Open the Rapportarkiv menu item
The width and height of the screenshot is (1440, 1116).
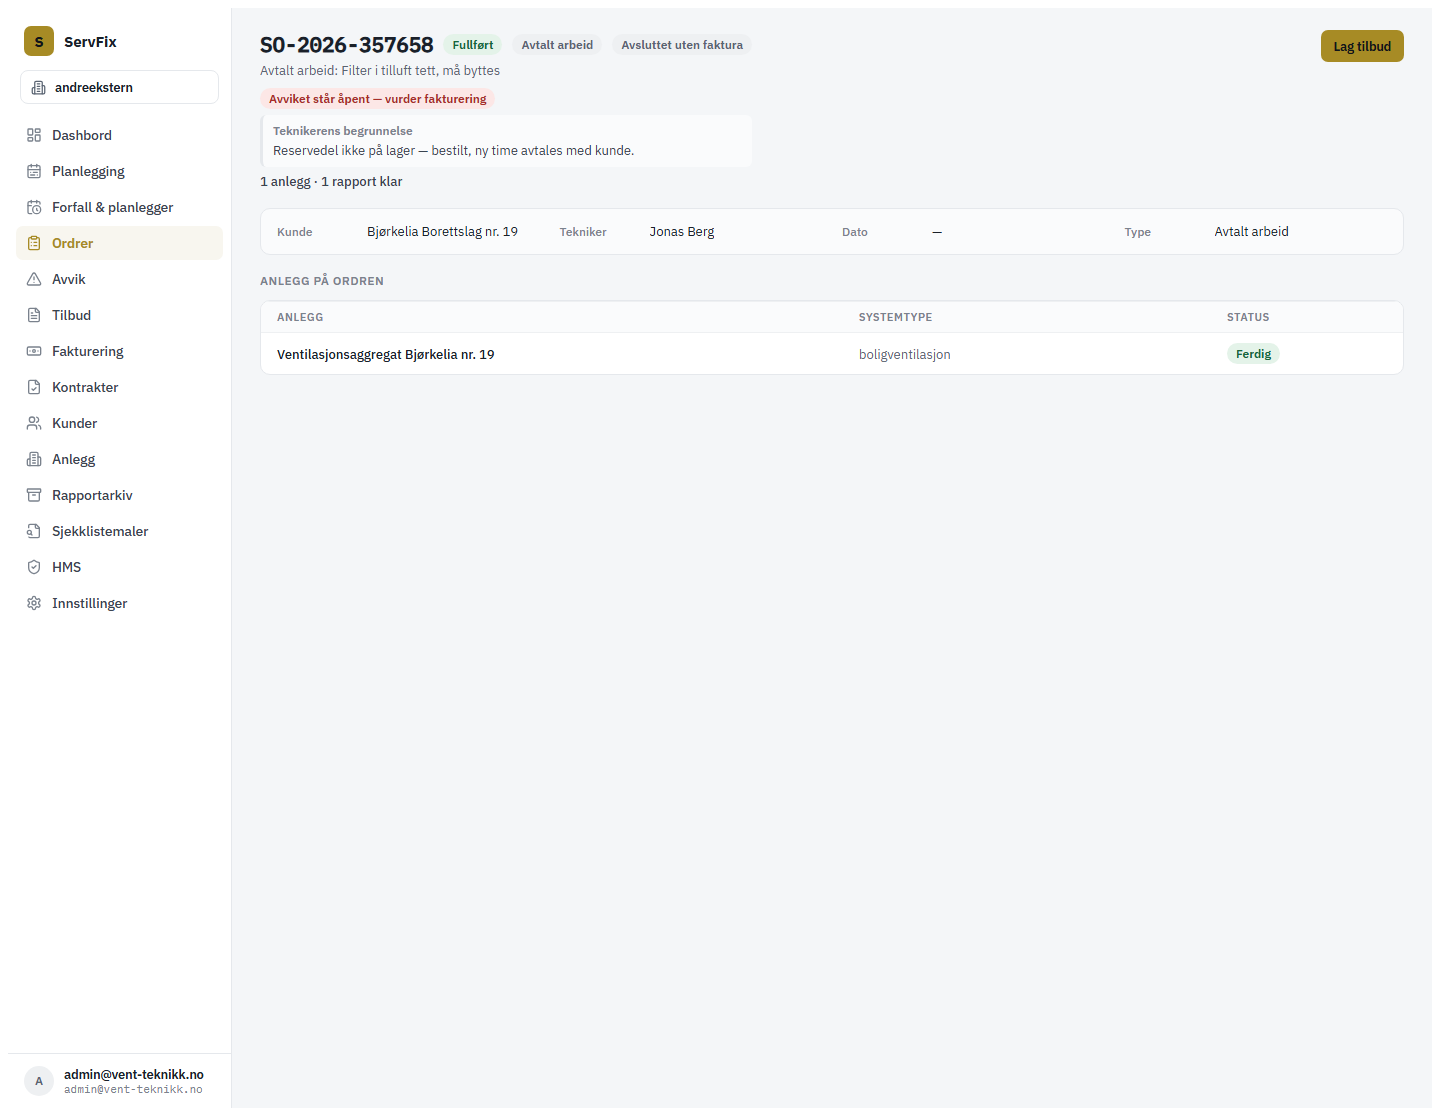click(119, 495)
